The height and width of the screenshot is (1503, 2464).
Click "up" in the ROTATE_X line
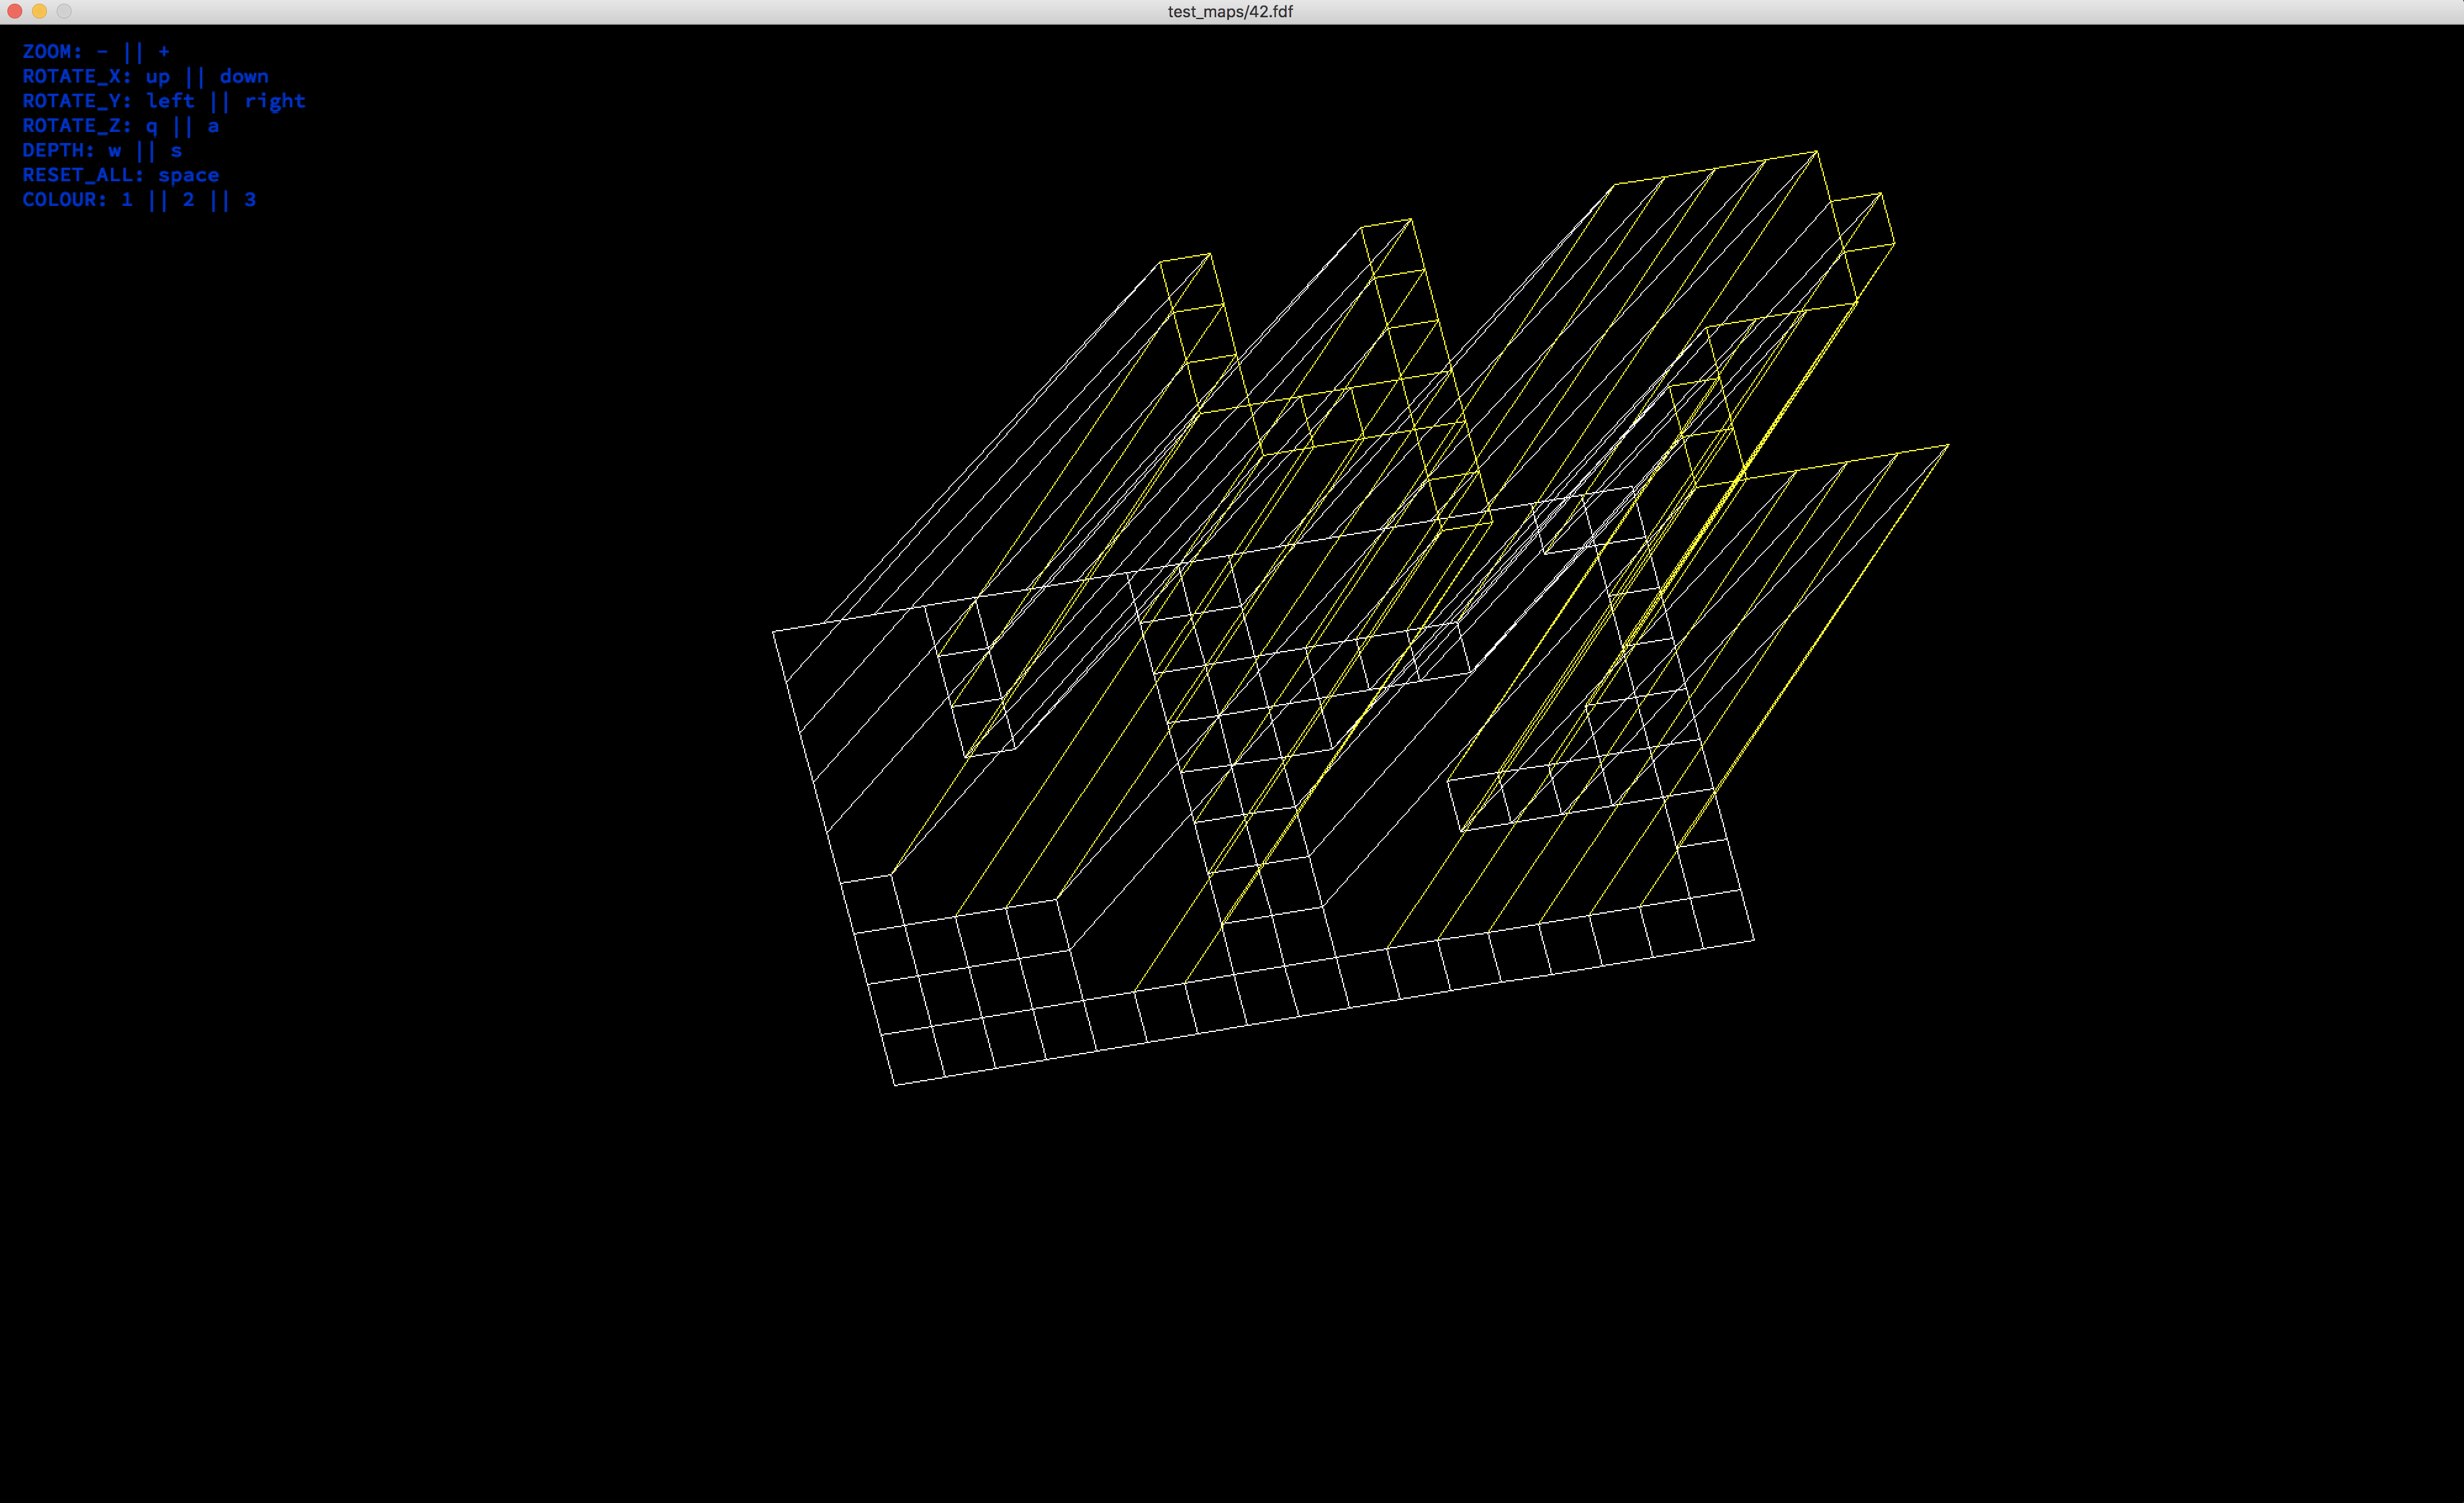158,77
